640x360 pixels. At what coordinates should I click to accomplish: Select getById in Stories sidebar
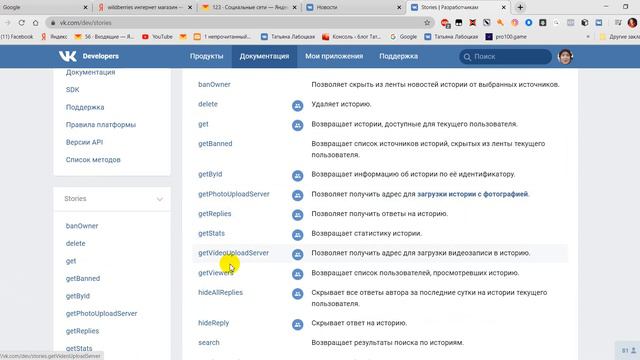78,296
